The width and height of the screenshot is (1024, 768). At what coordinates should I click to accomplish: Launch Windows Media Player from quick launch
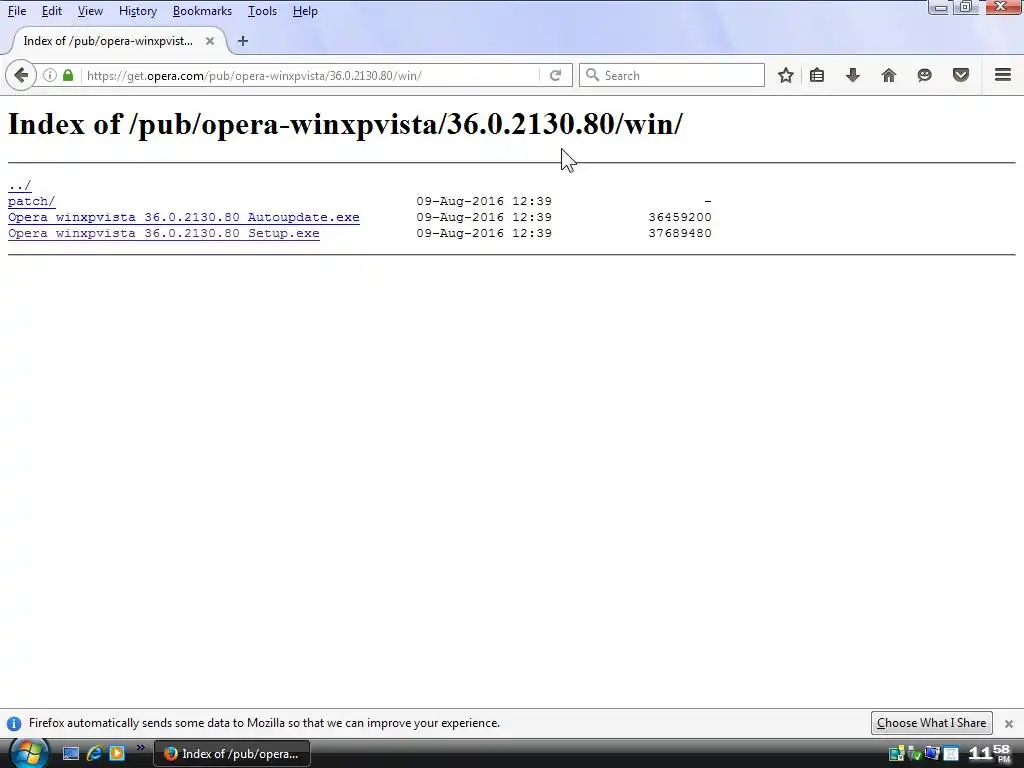(x=117, y=754)
